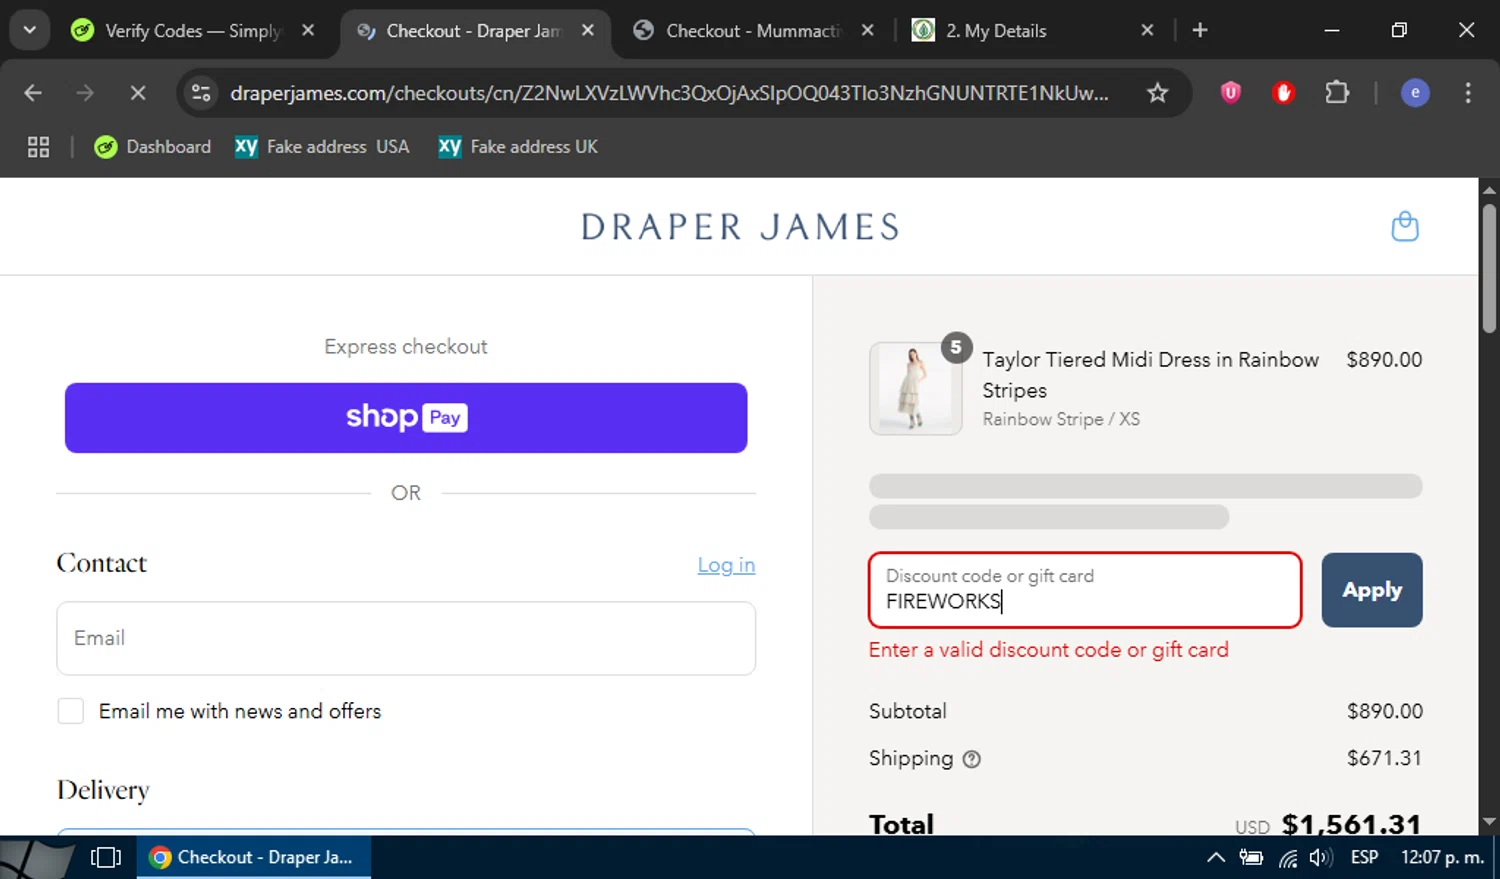The width and height of the screenshot is (1500, 879).
Task: Tick Email me with news and offers
Action: (71, 711)
